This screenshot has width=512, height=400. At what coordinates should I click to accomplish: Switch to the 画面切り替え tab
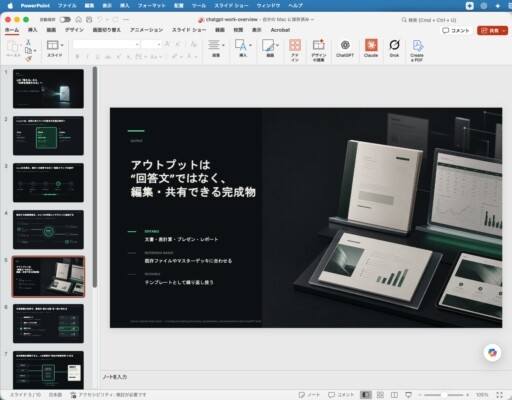click(106, 30)
